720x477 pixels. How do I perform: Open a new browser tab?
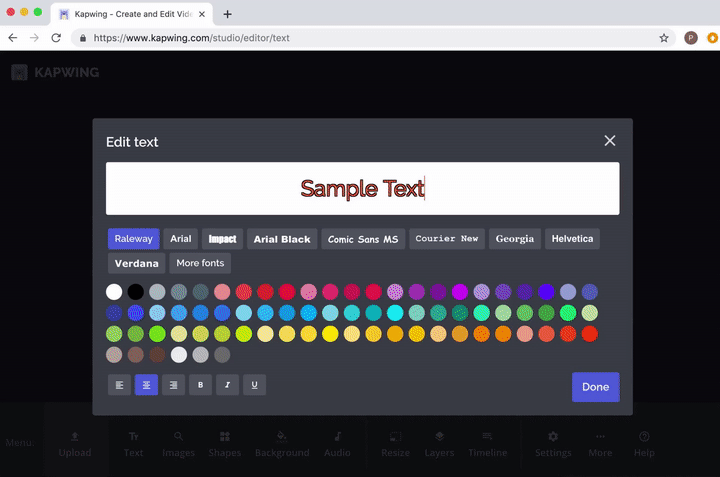point(228,14)
